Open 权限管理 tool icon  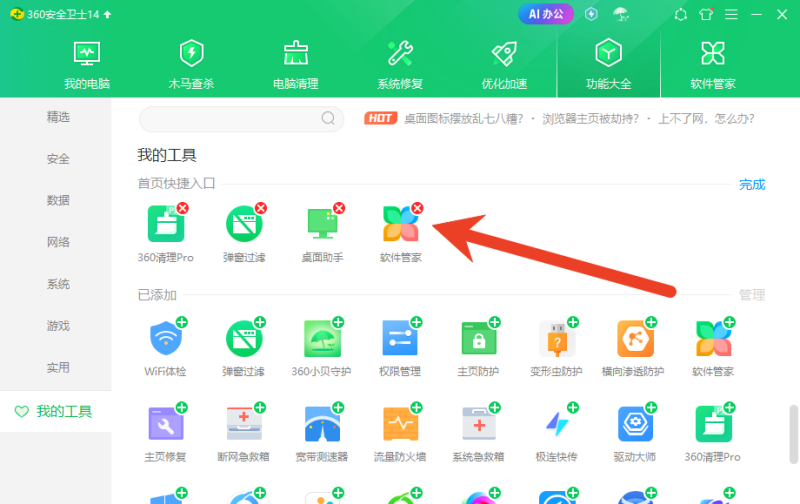[400, 338]
